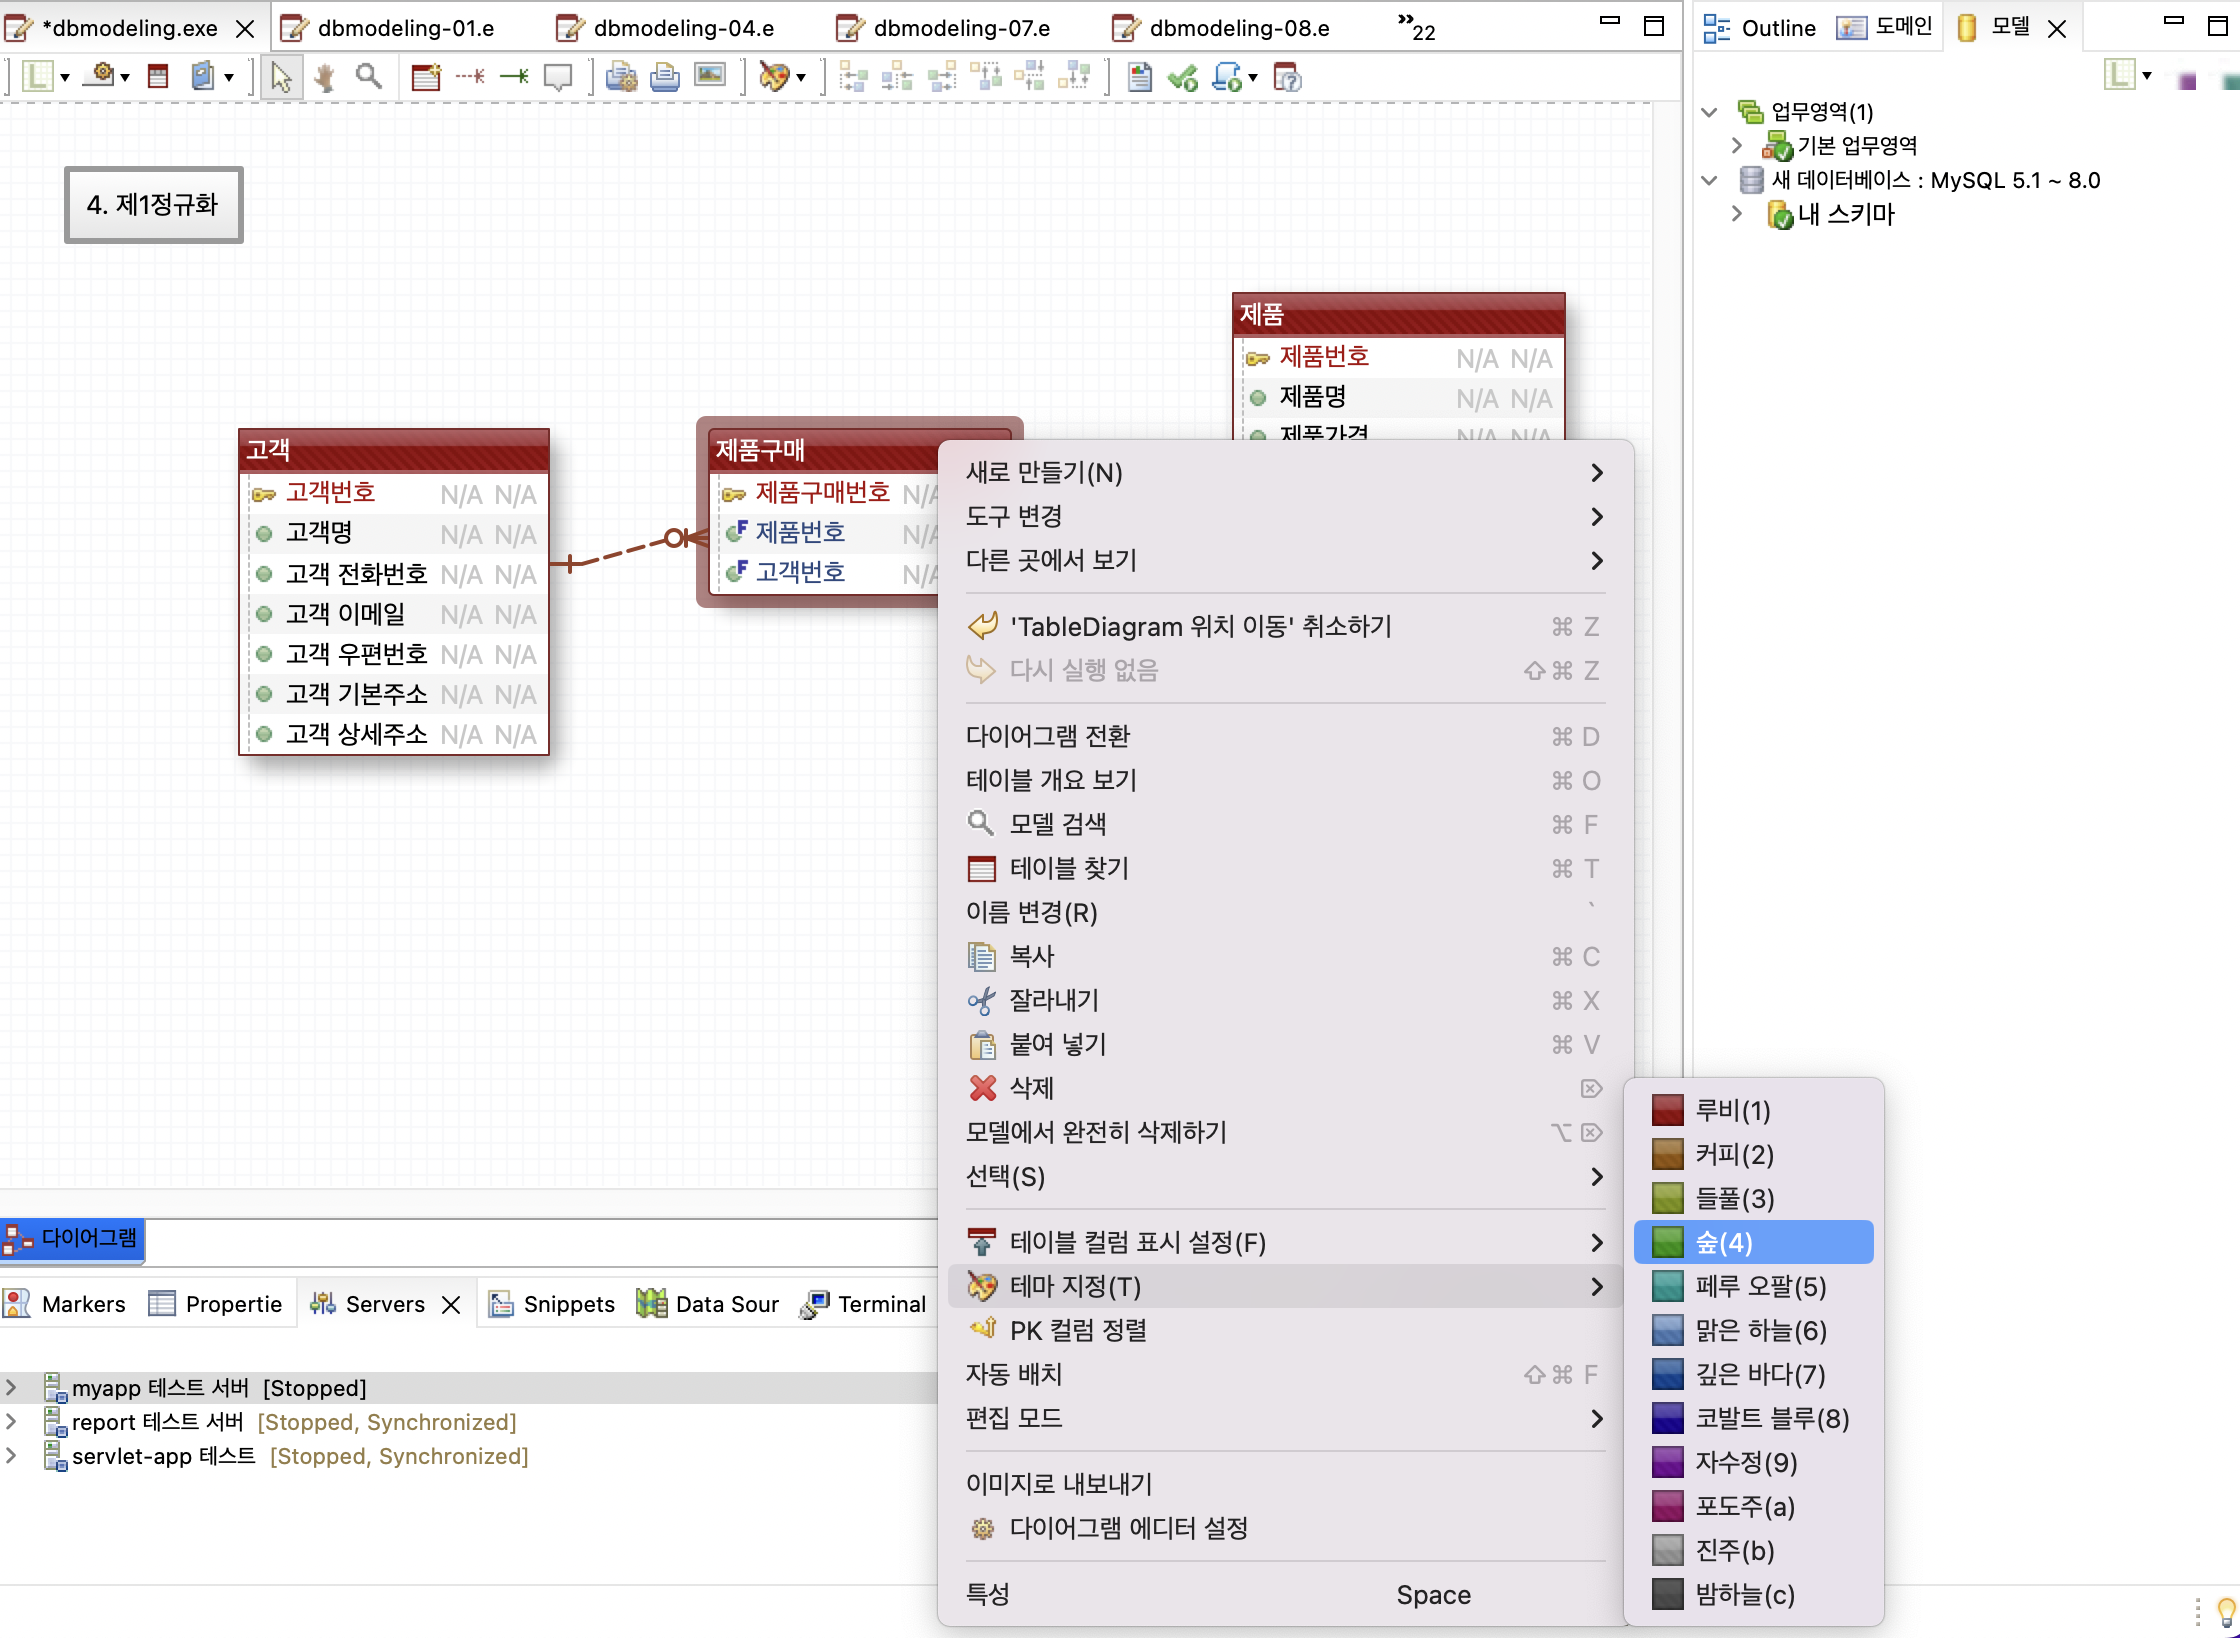Click the dark red table icon in toolbar
Screen dimensions: 2240x1638
point(158,76)
